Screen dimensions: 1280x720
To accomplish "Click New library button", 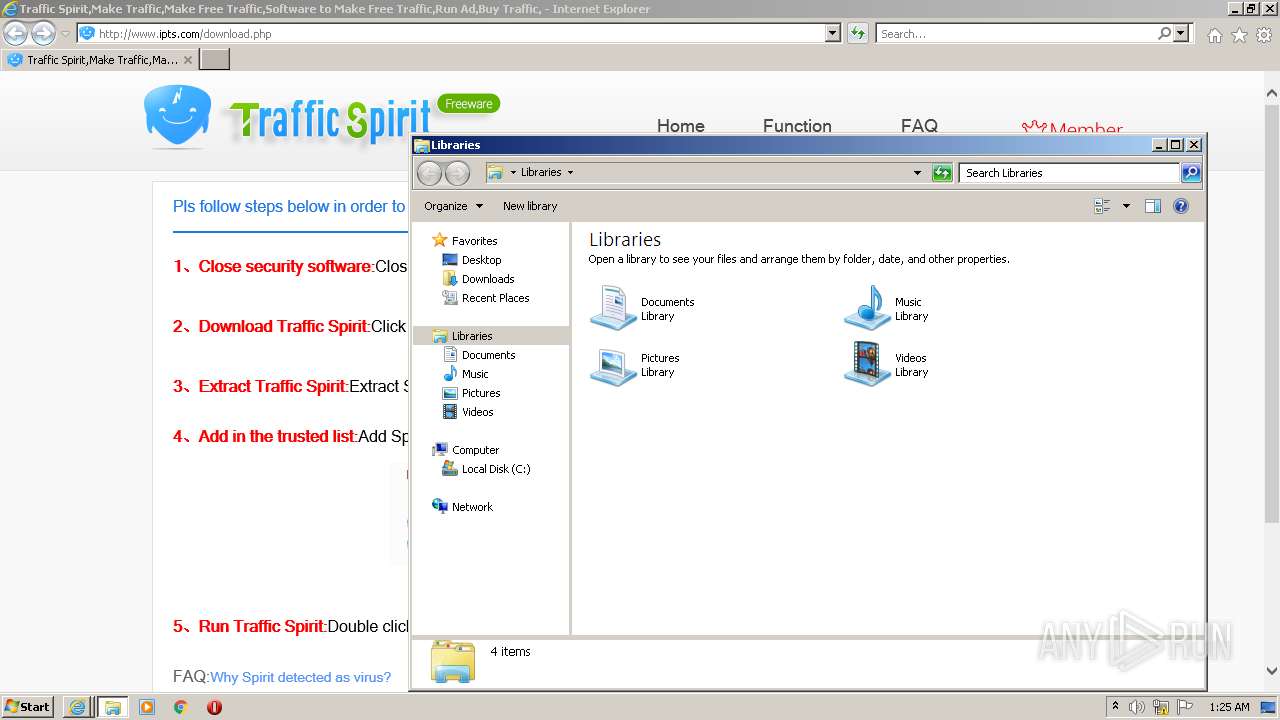I will click(x=530, y=206).
